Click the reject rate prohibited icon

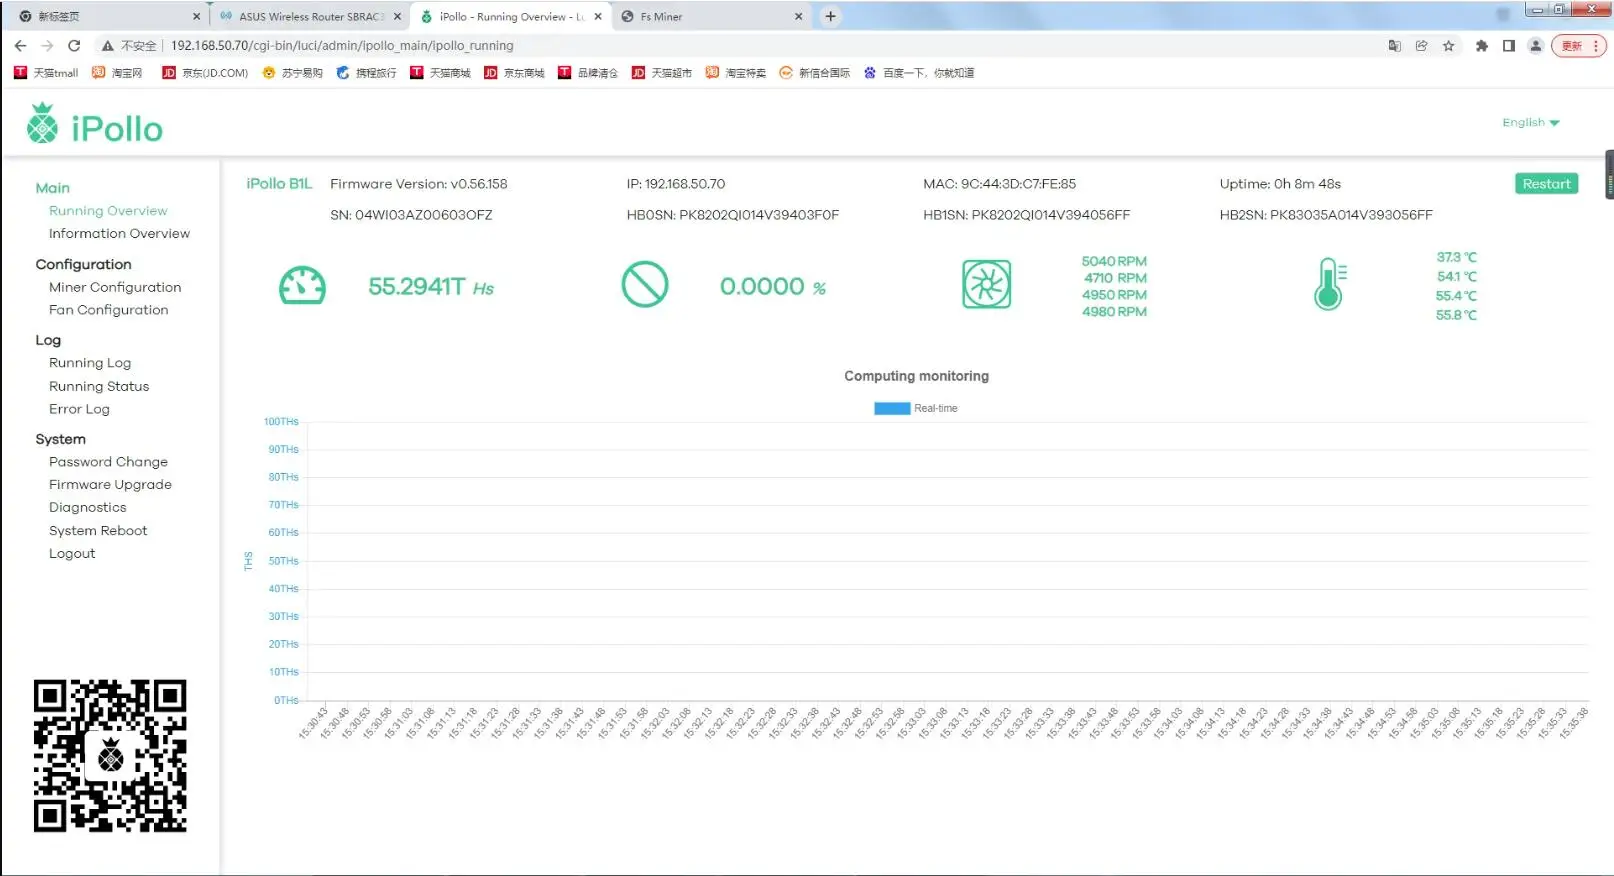click(x=645, y=285)
